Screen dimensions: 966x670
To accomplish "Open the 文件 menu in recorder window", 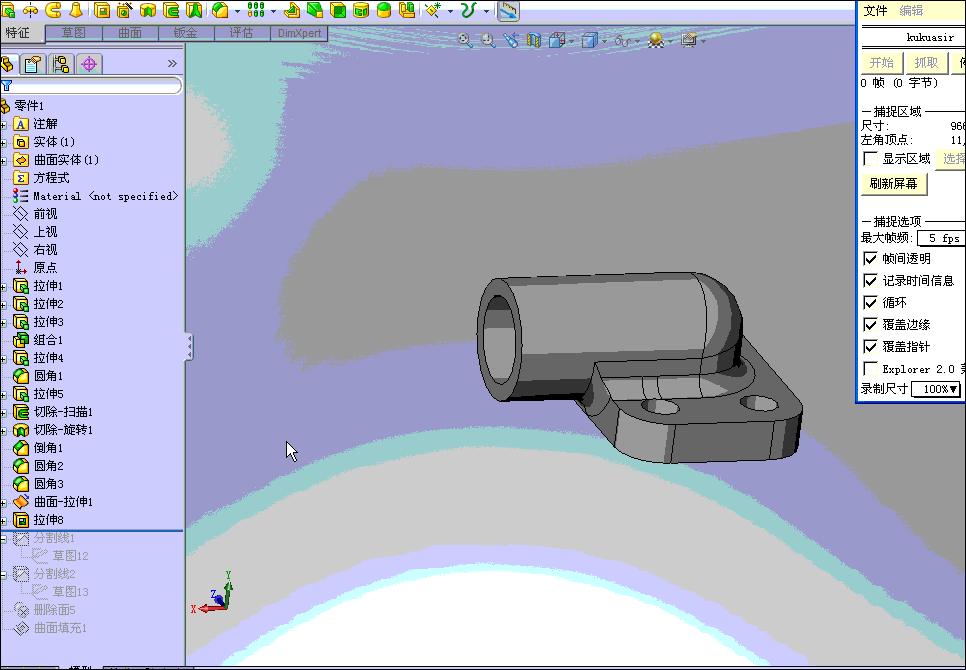I will click(875, 10).
